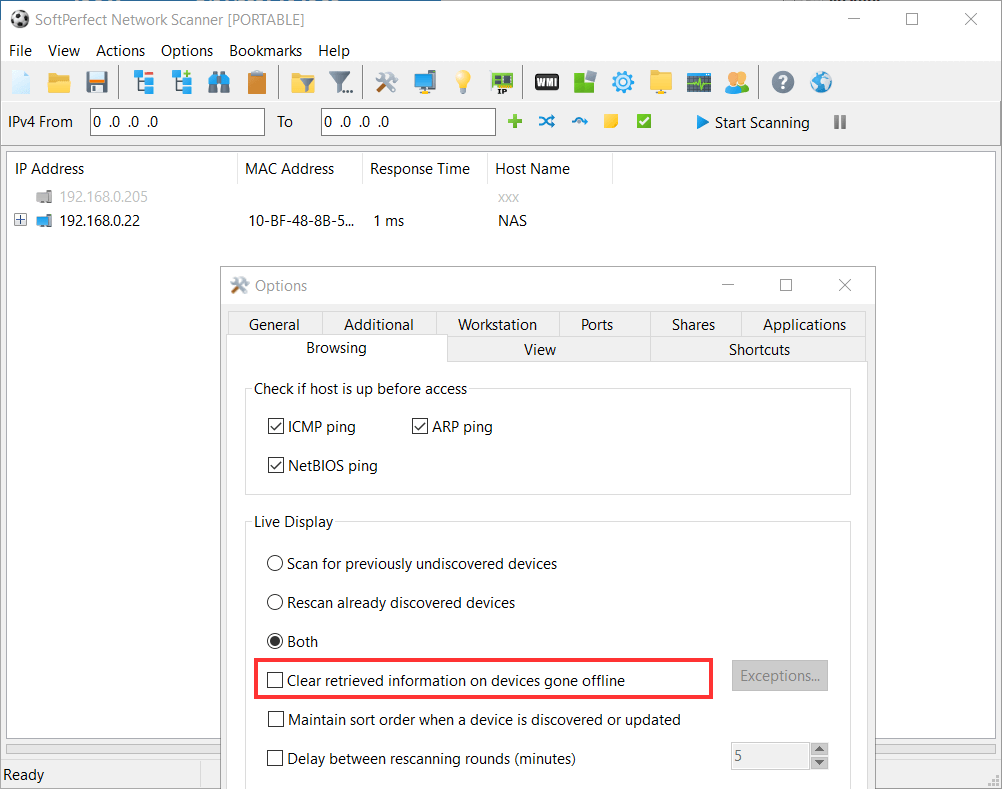Image resolution: width=1002 pixels, height=789 pixels.
Task: Open the Bookmarks menu
Action: click(265, 50)
